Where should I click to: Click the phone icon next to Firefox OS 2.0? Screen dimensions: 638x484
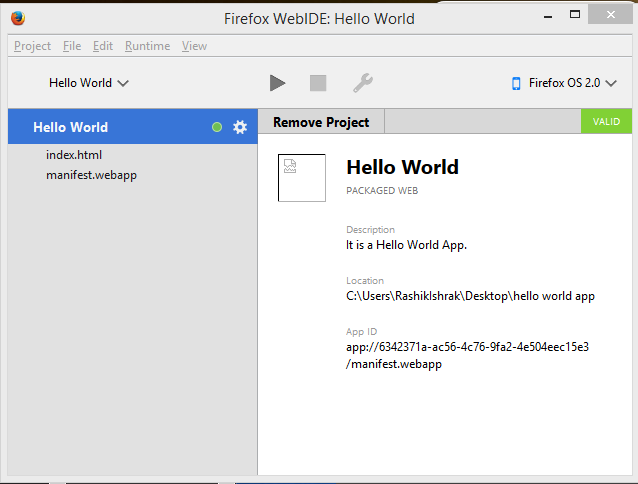pyautogui.click(x=516, y=83)
